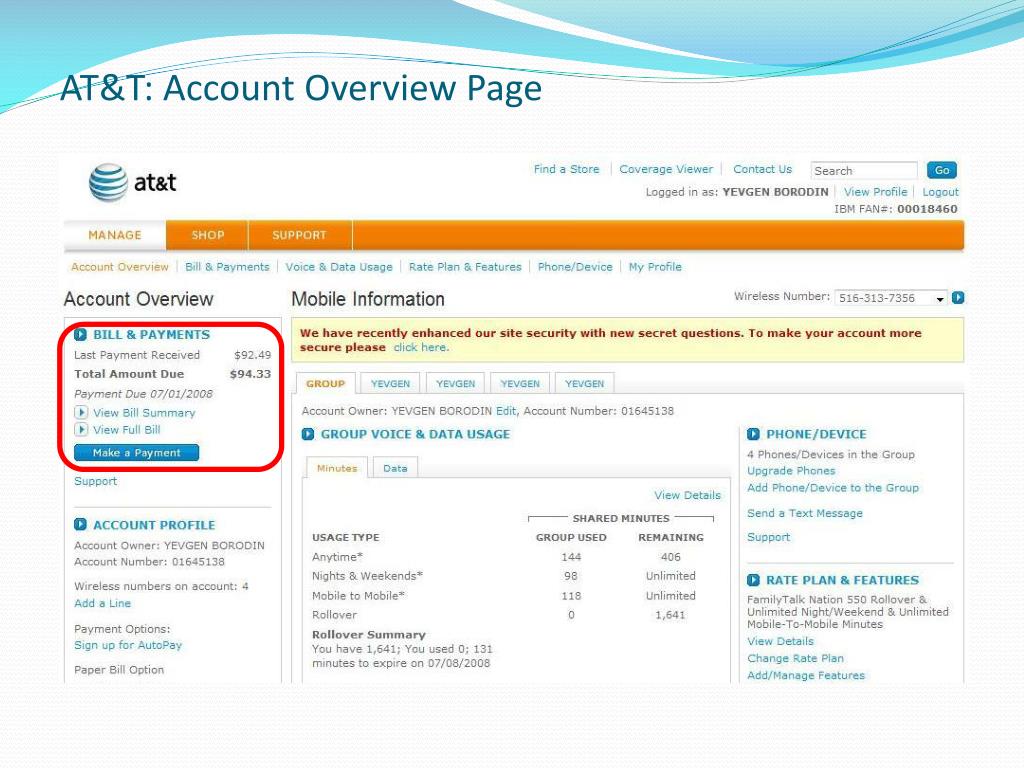Select the first YEVGEN tab after GROUP

[391, 383]
